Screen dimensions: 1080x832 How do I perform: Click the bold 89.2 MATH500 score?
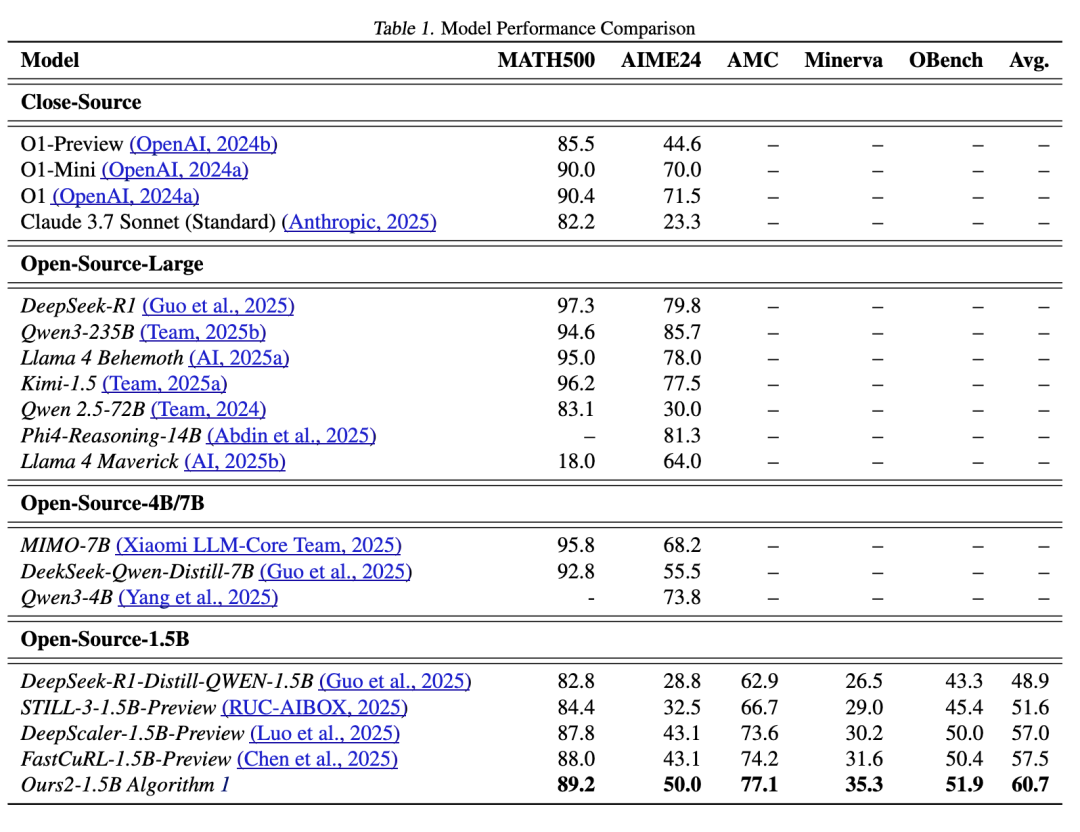[x=576, y=785]
